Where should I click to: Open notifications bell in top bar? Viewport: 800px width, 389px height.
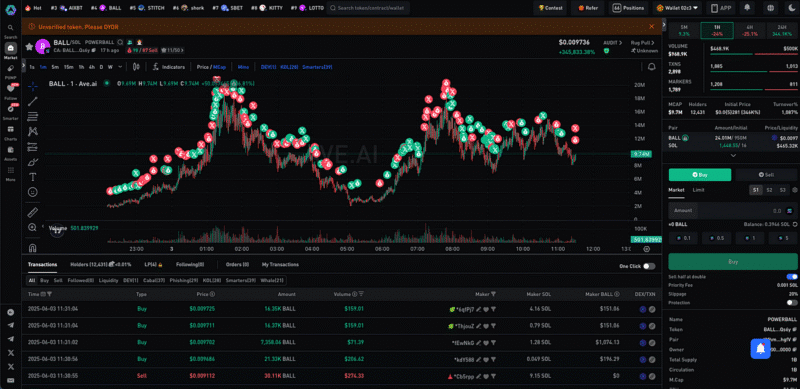pos(747,8)
